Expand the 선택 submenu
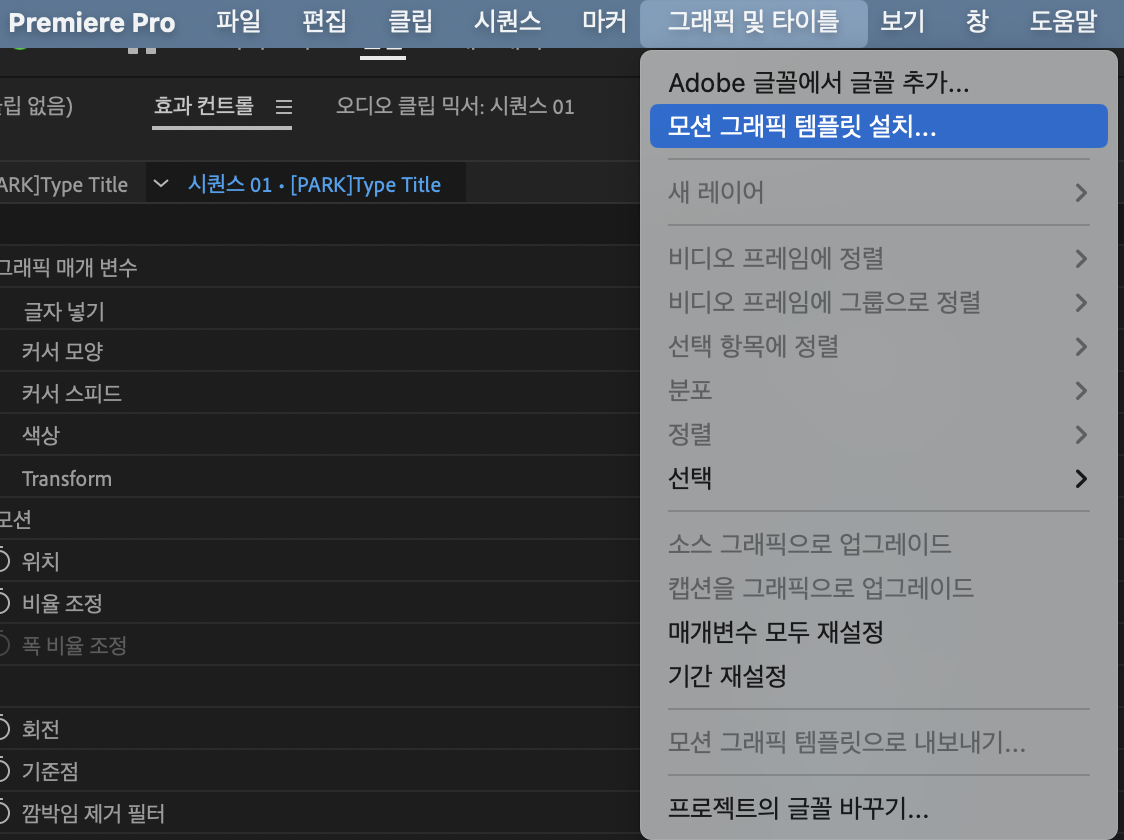 879,478
